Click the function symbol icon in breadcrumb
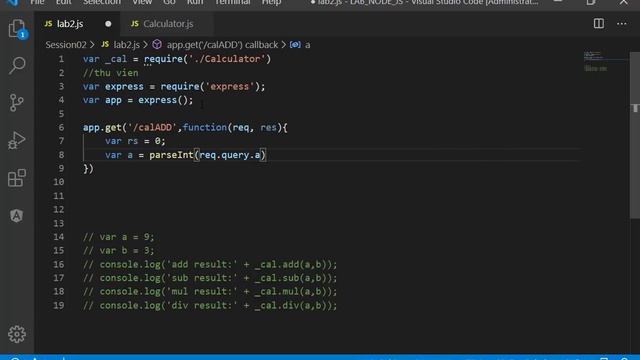Screen dimensions: 640x360 tap(157, 44)
